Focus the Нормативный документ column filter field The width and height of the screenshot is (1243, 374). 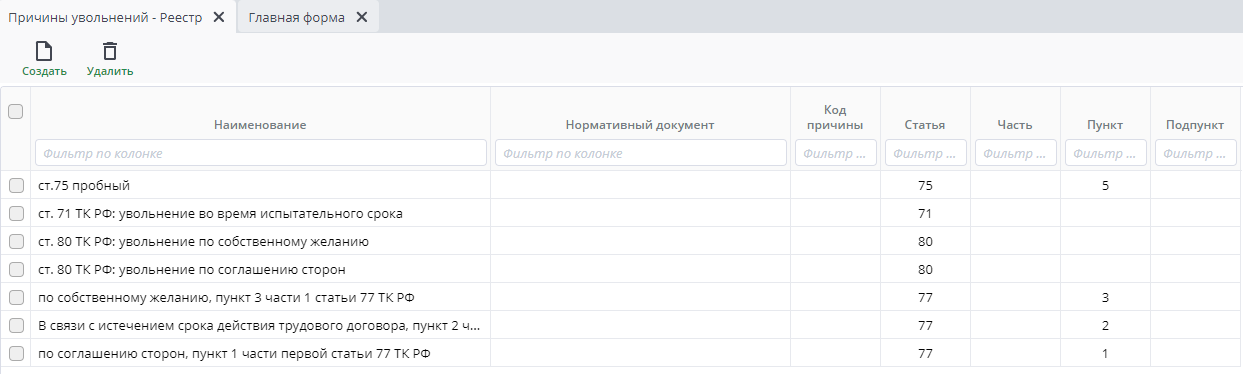pos(641,153)
